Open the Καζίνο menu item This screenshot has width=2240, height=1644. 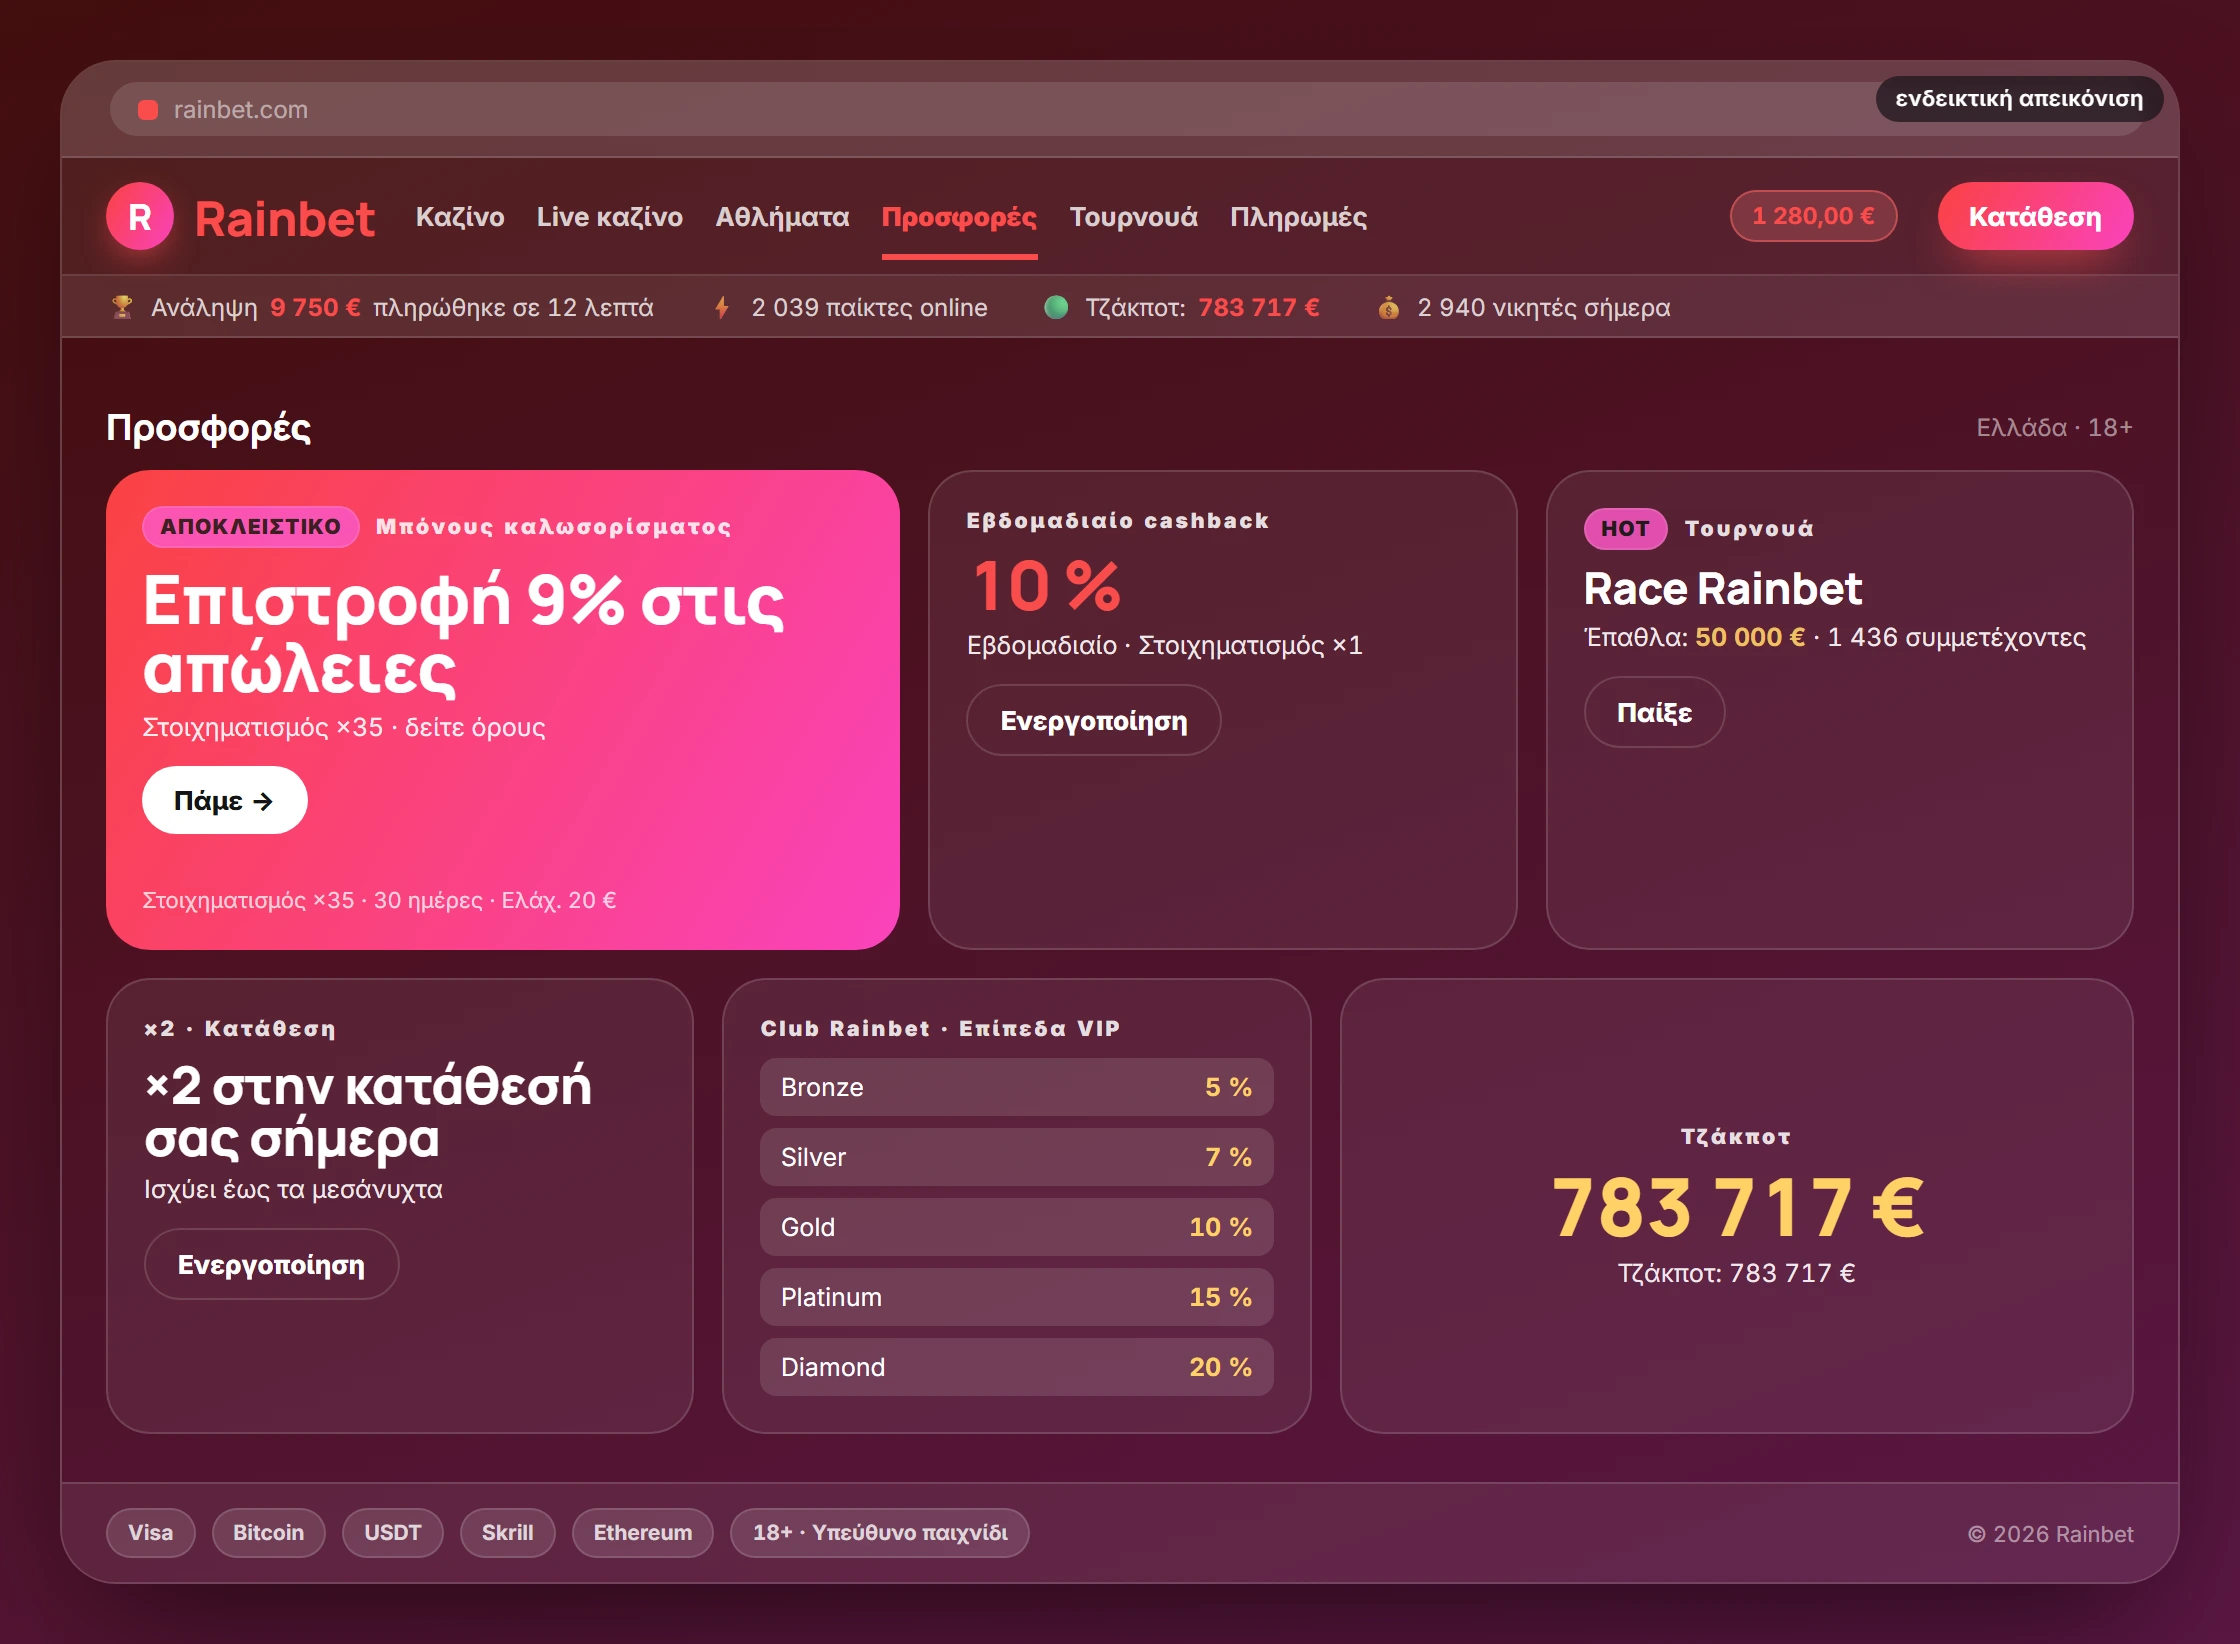pyautogui.click(x=460, y=217)
